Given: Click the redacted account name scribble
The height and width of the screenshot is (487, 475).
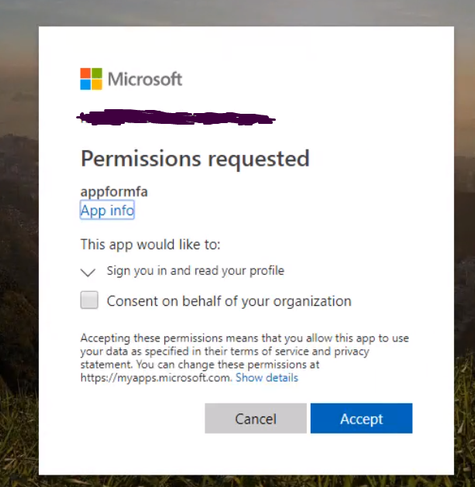Looking at the screenshot, I should pyautogui.click(x=176, y=117).
